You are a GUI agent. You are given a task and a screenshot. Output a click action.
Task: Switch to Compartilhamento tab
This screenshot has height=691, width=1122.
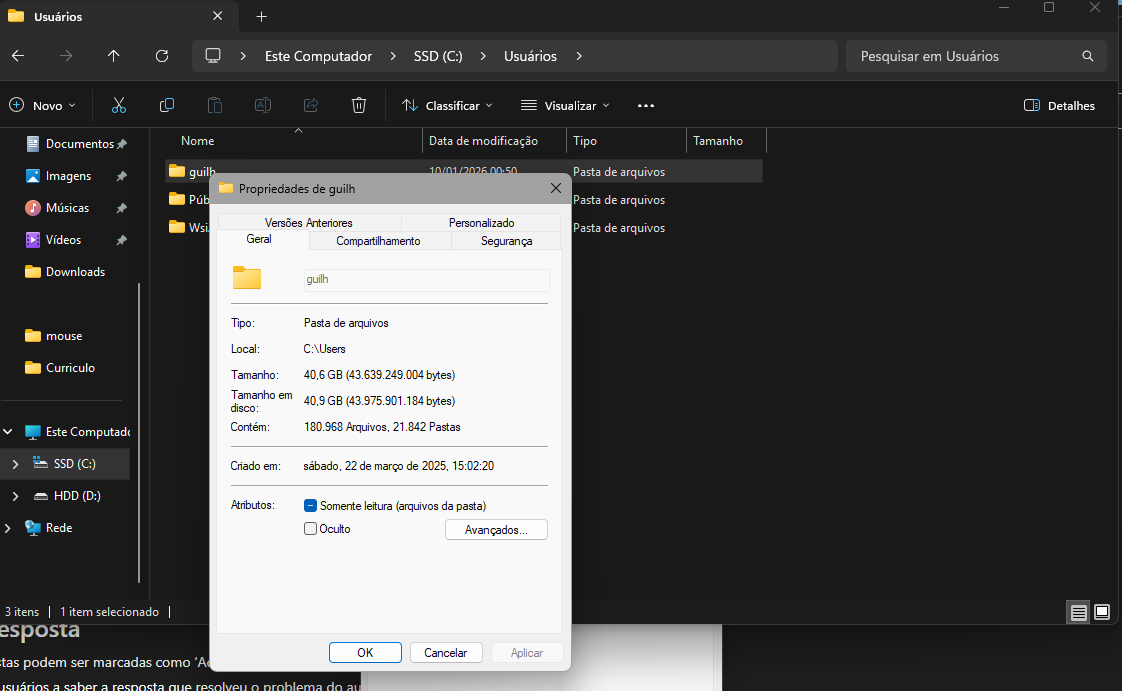pos(378,241)
